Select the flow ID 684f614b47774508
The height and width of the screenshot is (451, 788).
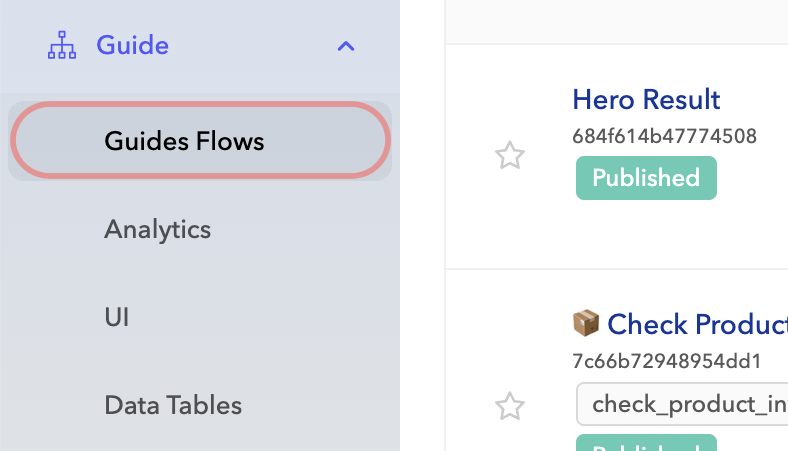click(x=664, y=136)
